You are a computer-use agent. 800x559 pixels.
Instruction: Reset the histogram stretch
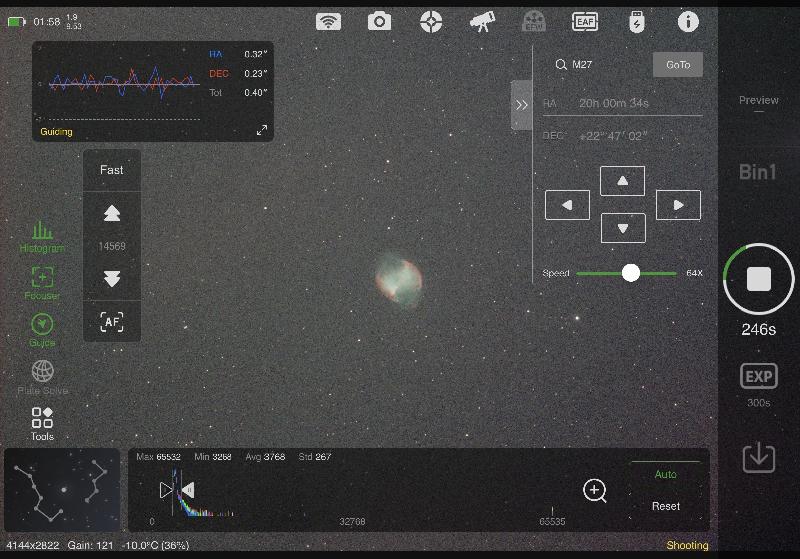tap(666, 506)
